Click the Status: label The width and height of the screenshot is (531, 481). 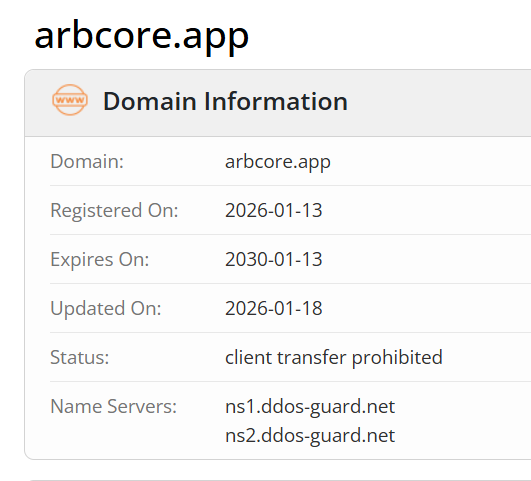click(80, 357)
